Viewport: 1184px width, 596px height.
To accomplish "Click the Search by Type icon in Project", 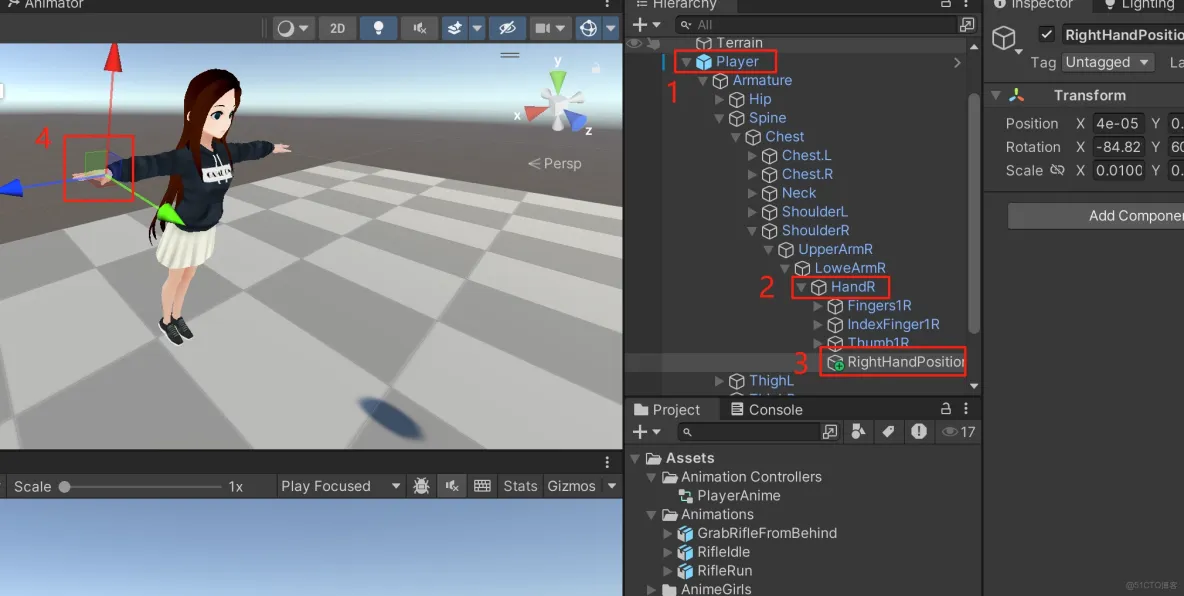I will point(859,432).
